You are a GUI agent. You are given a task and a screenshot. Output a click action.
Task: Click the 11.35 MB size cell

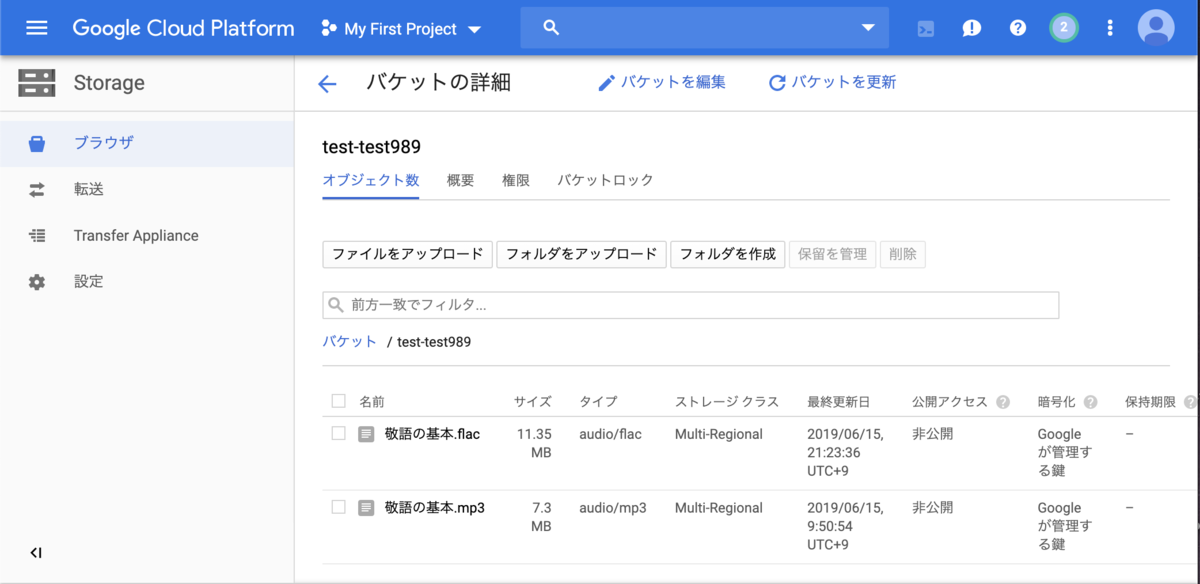pyautogui.click(x=534, y=443)
